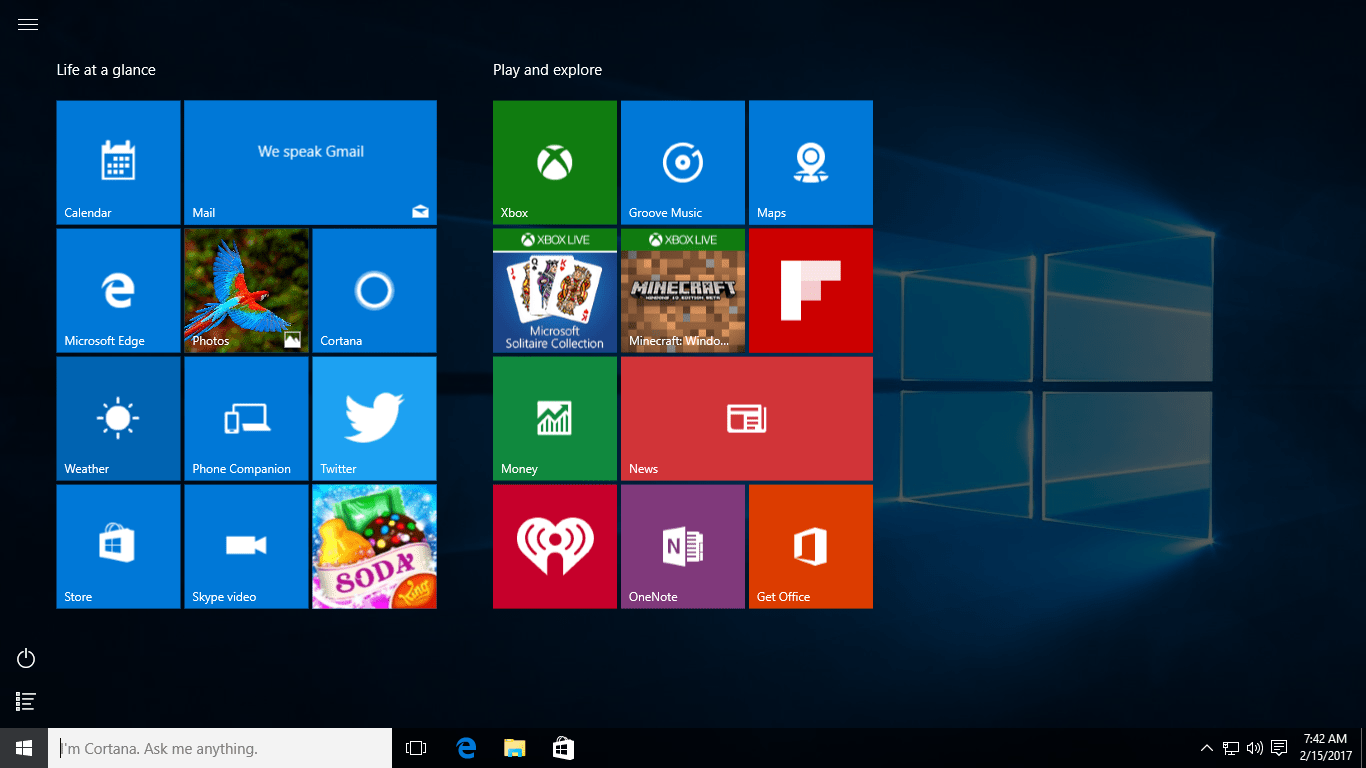Screen dimensions: 1366x768
Task: Start Microsoft Edge from the Start menu
Action: pos(118,290)
